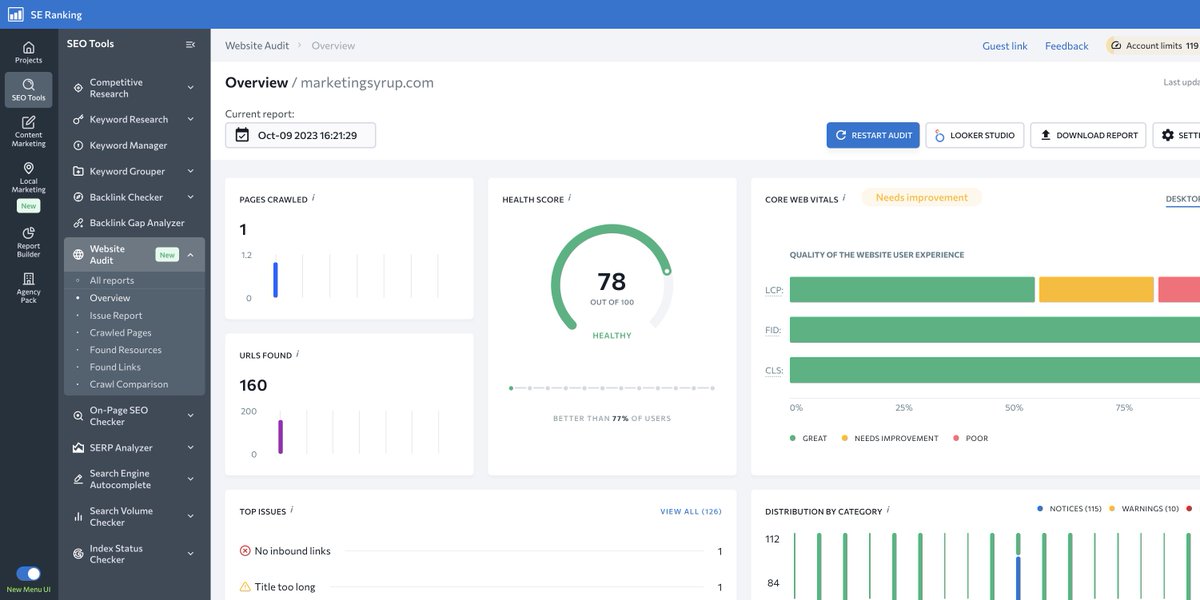Click the Website Audit globe icon
Screen dimensions: 1200x600
tap(78, 254)
